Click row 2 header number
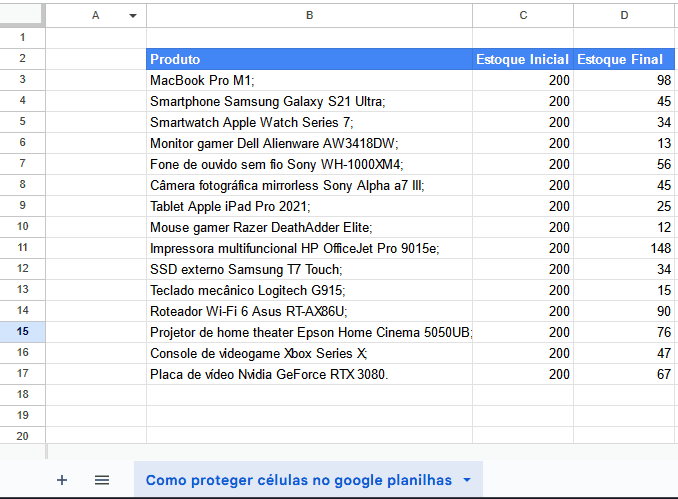The image size is (678, 499). pyautogui.click(x=22, y=59)
